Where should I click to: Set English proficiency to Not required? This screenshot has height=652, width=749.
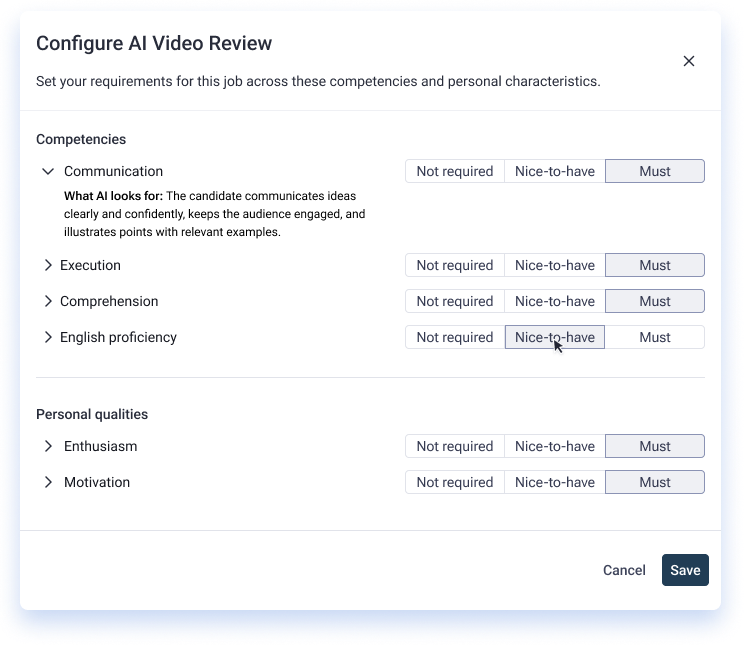[x=455, y=337]
